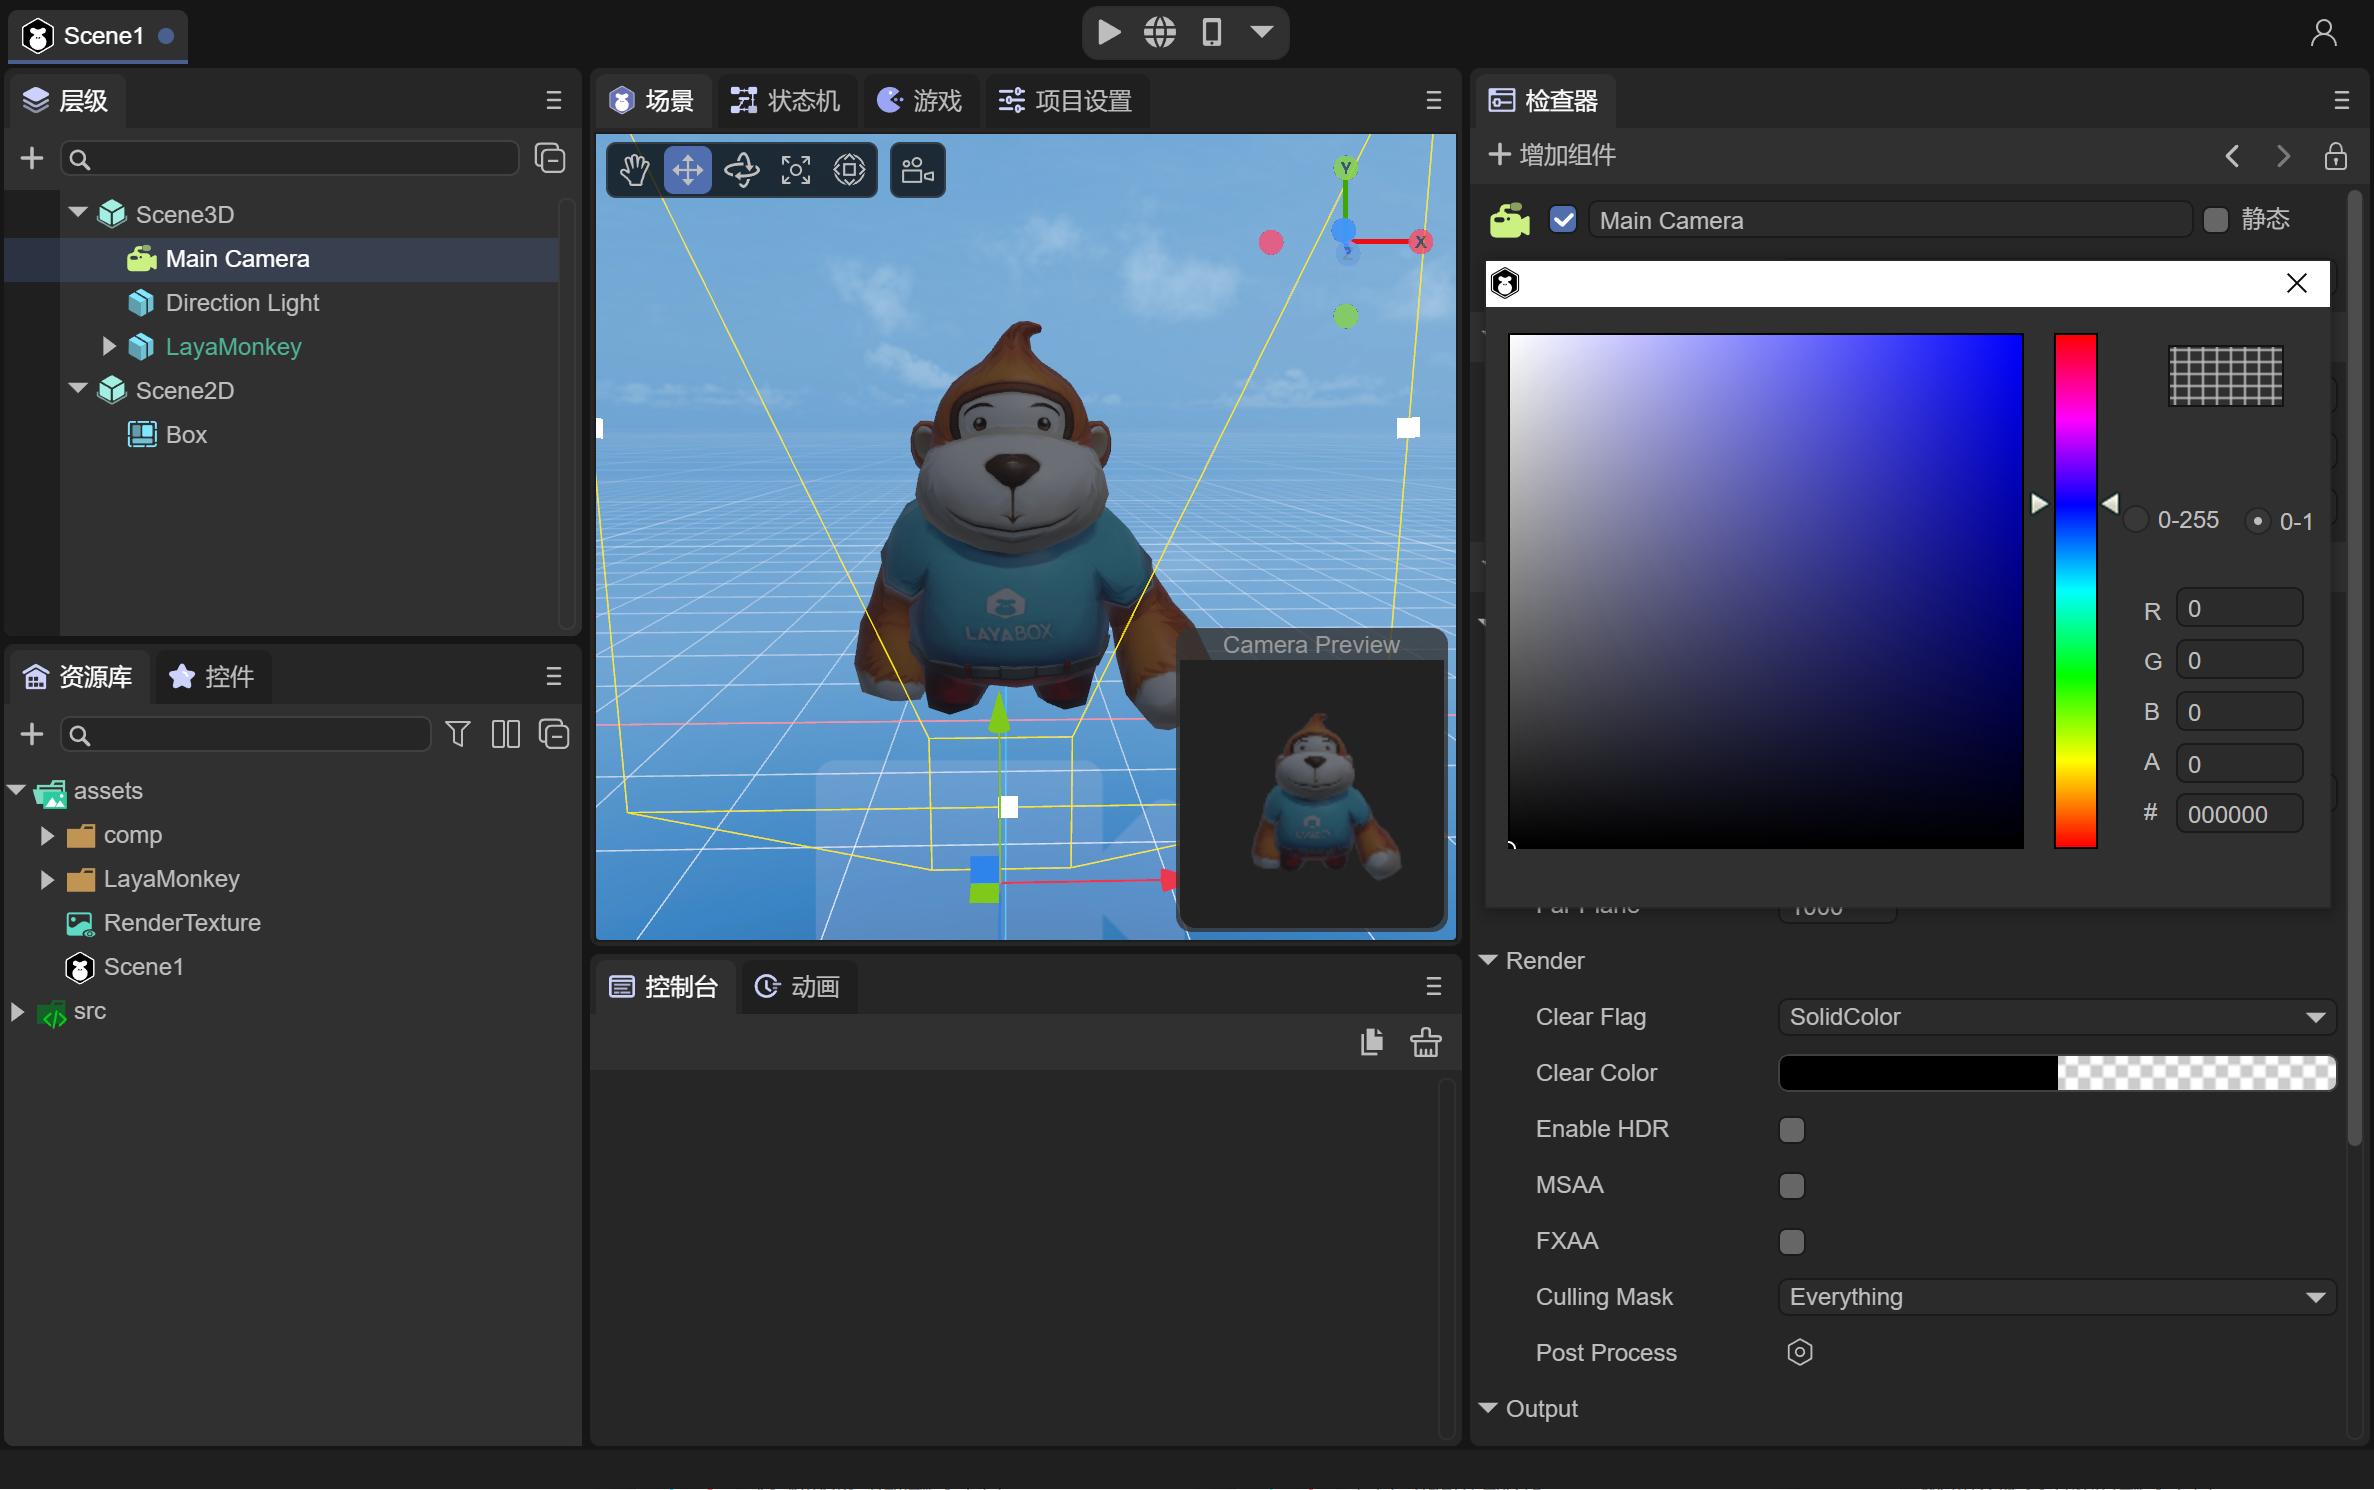Click the filter icon in assets panel

(x=457, y=735)
